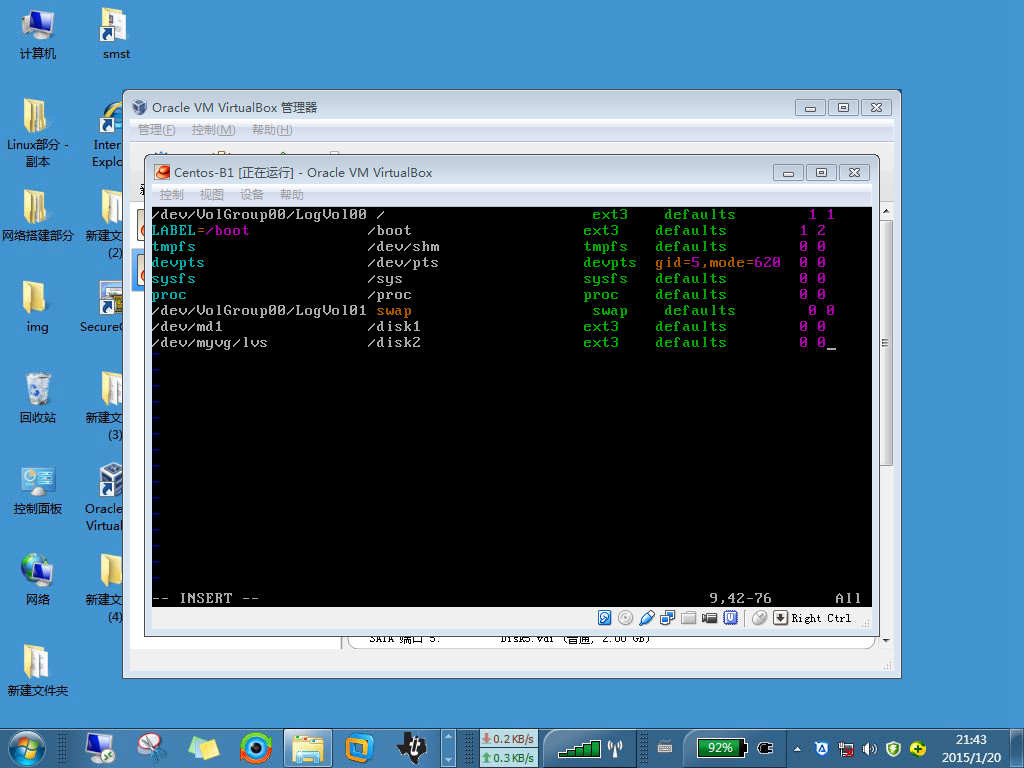1024x768 pixels.
Task: Open the 新建文件夹 folder on the desktop
Action: click(37, 671)
